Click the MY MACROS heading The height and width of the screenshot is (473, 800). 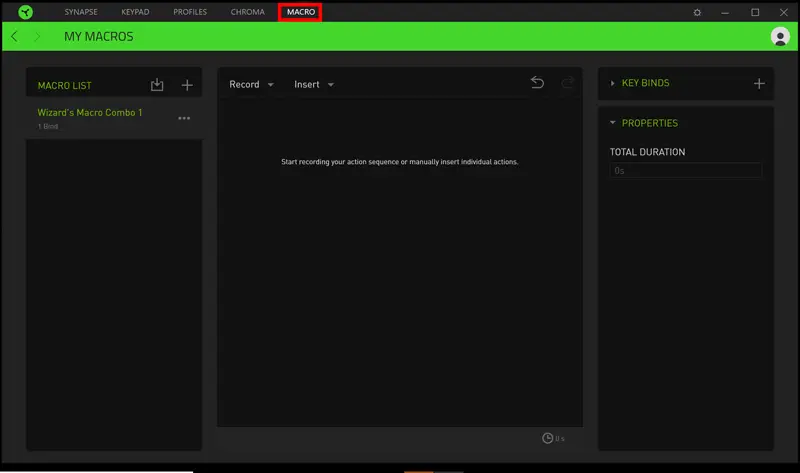(99, 36)
